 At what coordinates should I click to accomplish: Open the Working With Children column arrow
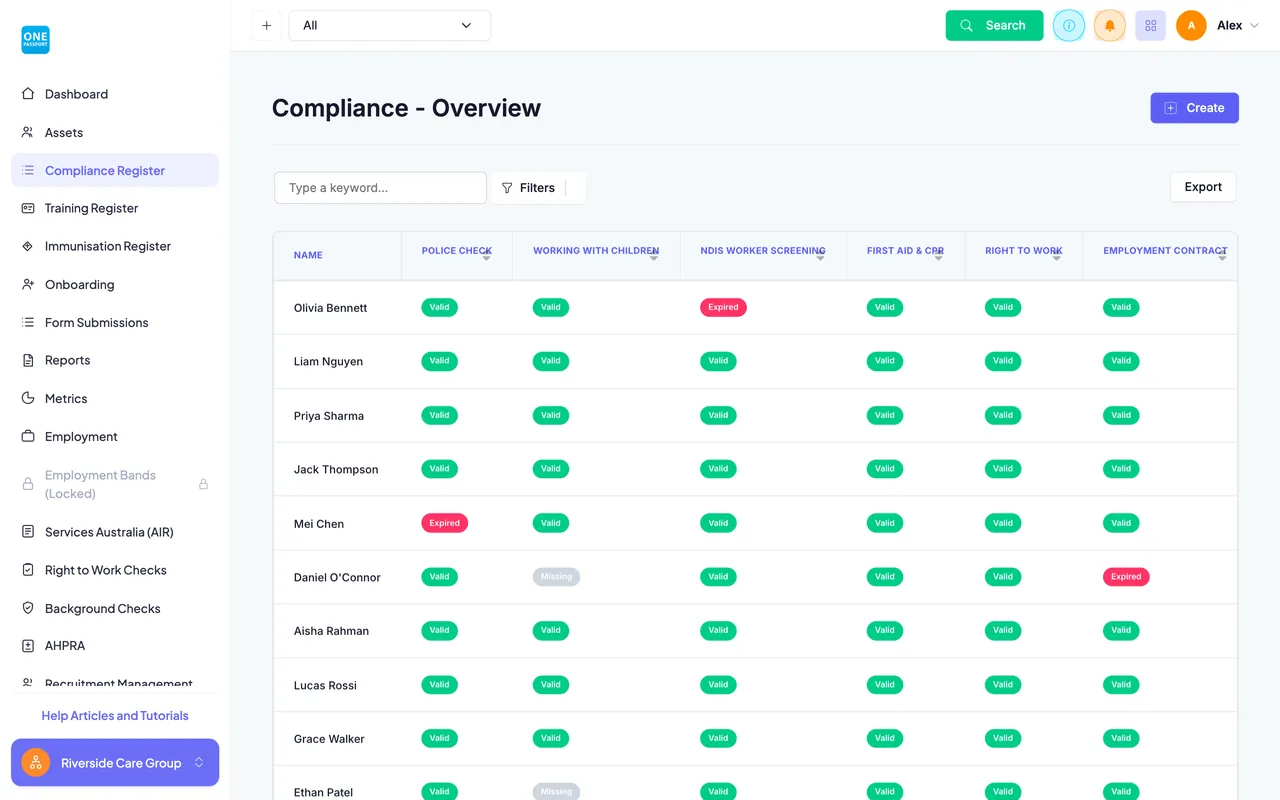coord(654,258)
